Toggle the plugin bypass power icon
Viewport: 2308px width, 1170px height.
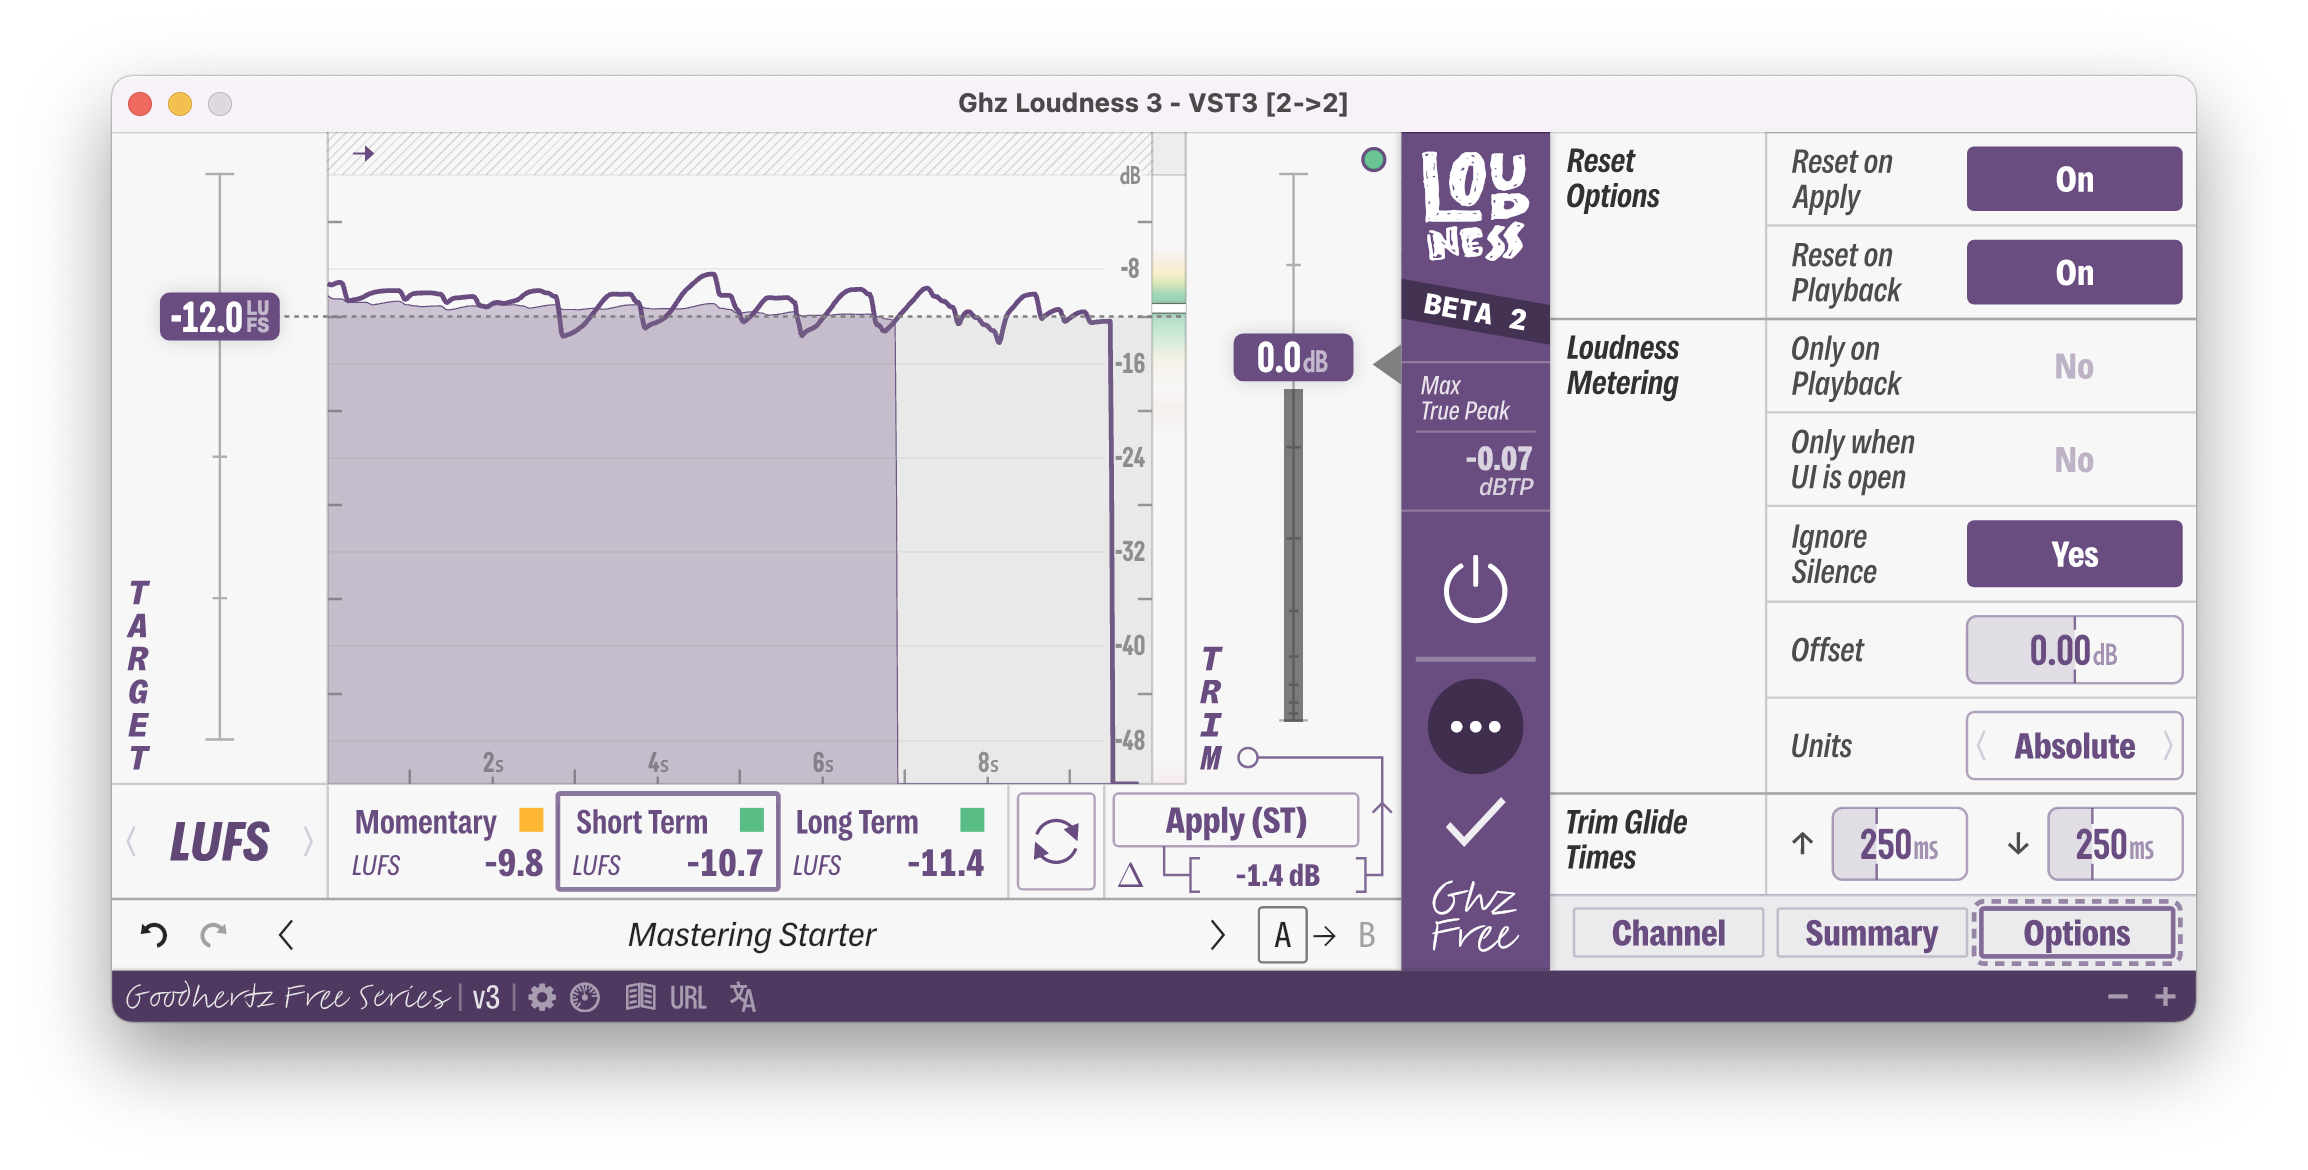coord(1474,589)
